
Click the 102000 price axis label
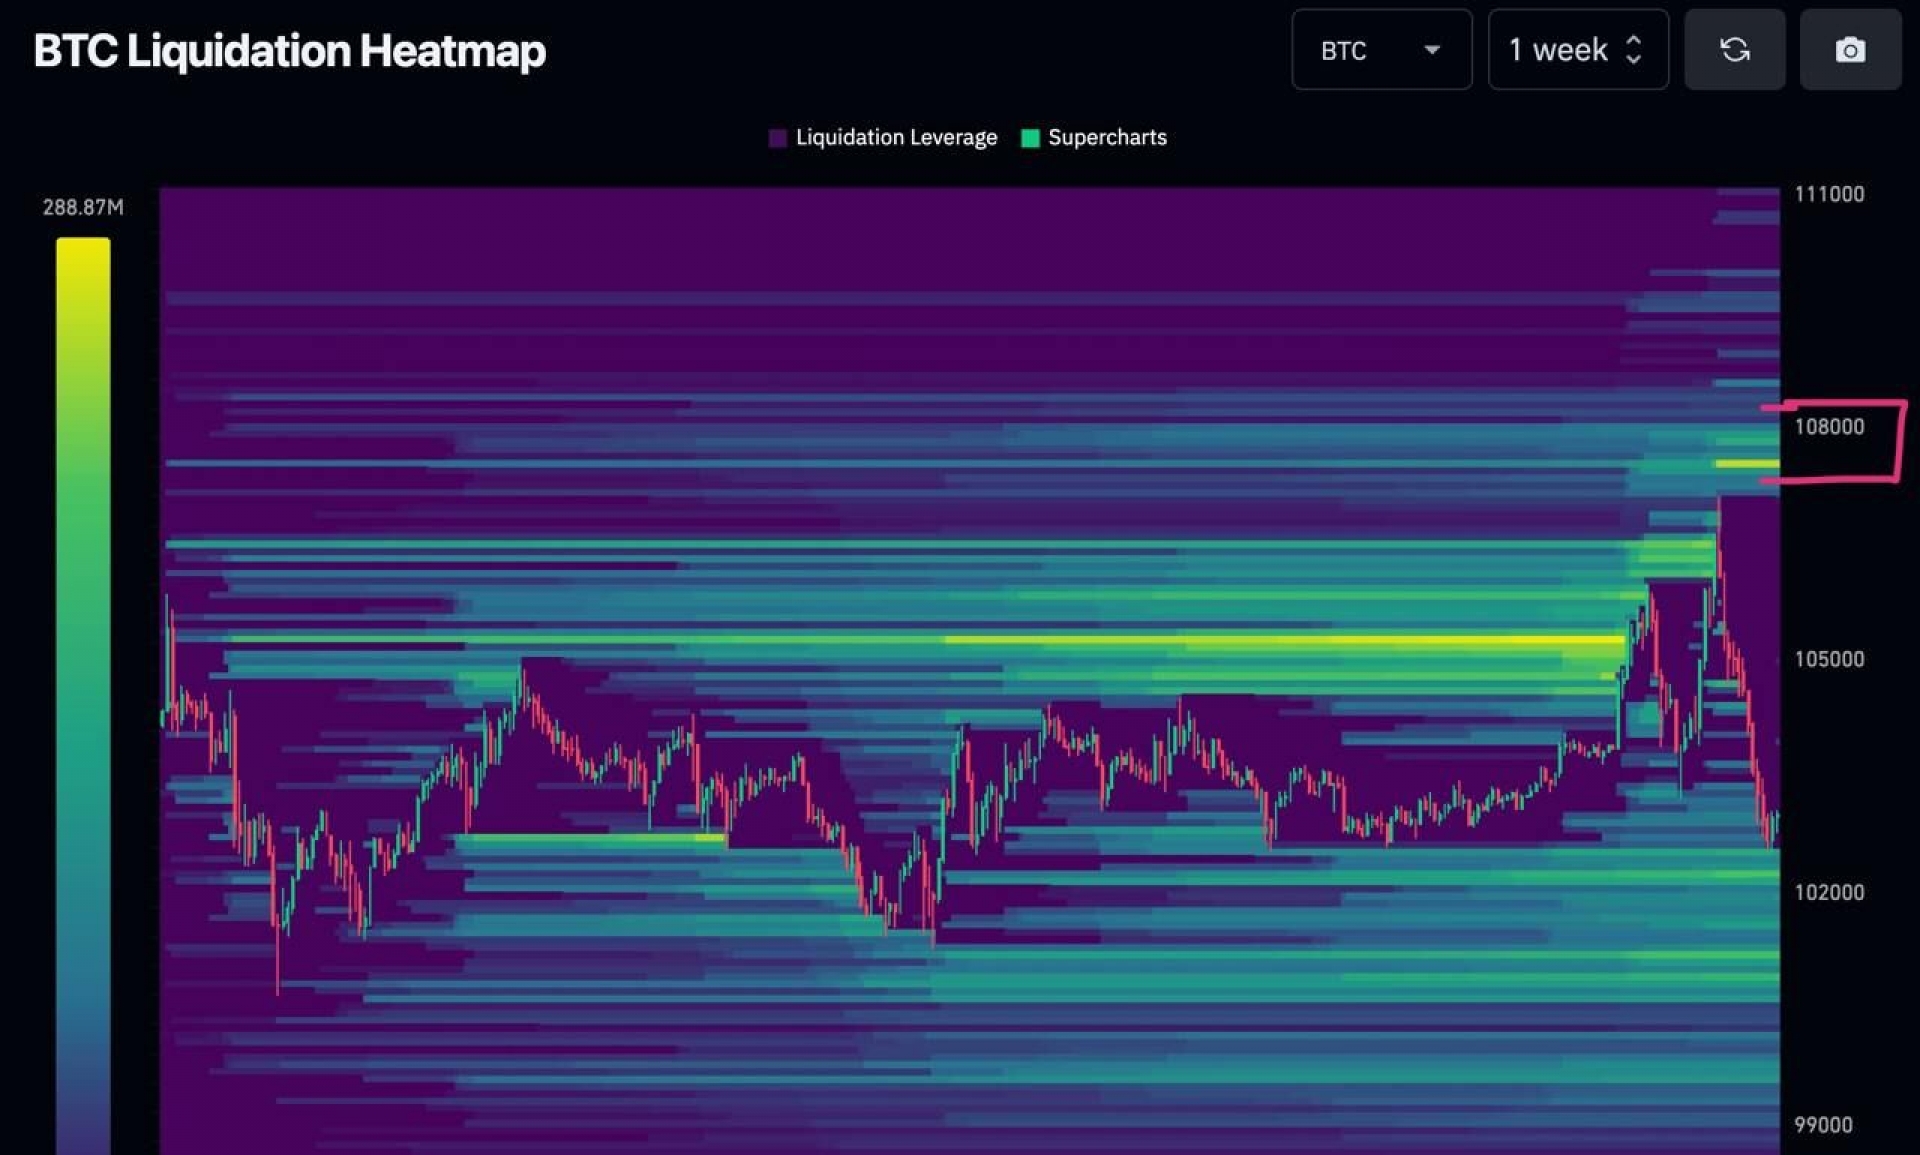click(1829, 892)
